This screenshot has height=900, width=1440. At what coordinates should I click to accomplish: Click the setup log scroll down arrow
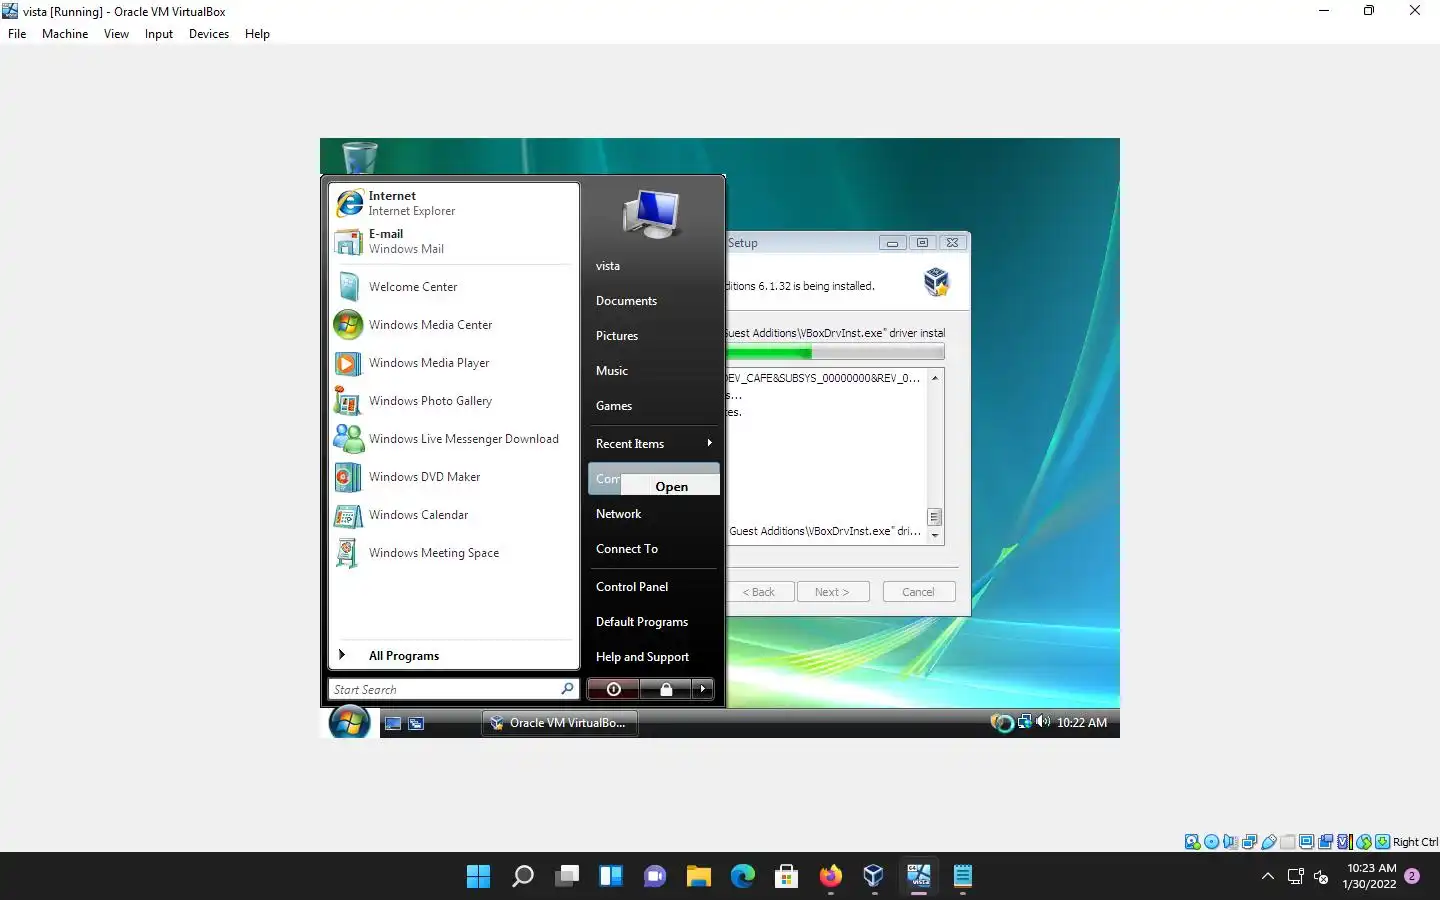pyautogui.click(x=935, y=535)
